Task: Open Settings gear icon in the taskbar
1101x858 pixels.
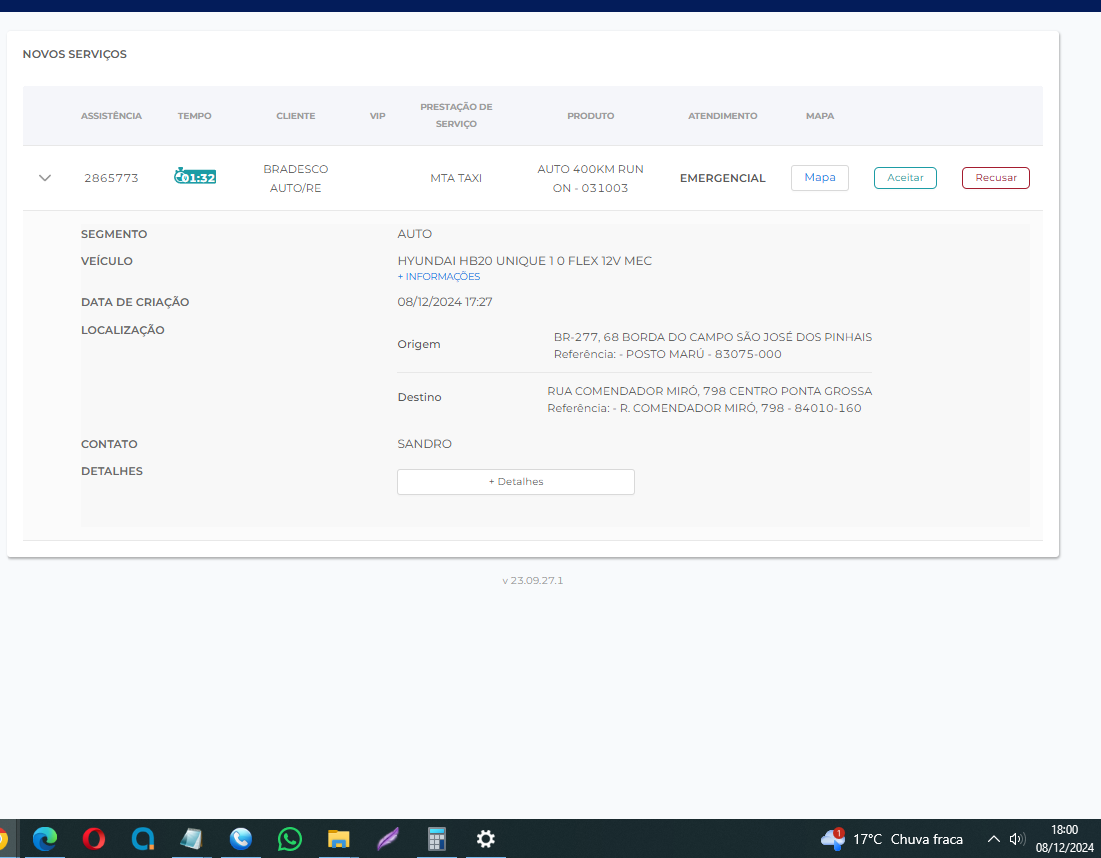Action: (486, 839)
